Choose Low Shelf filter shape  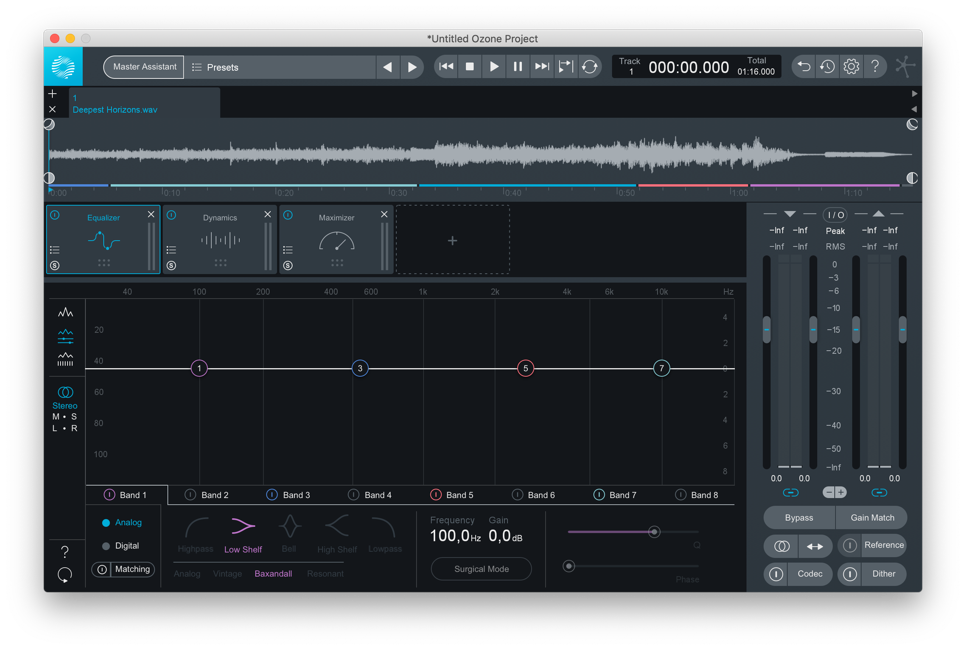tap(243, 535)
